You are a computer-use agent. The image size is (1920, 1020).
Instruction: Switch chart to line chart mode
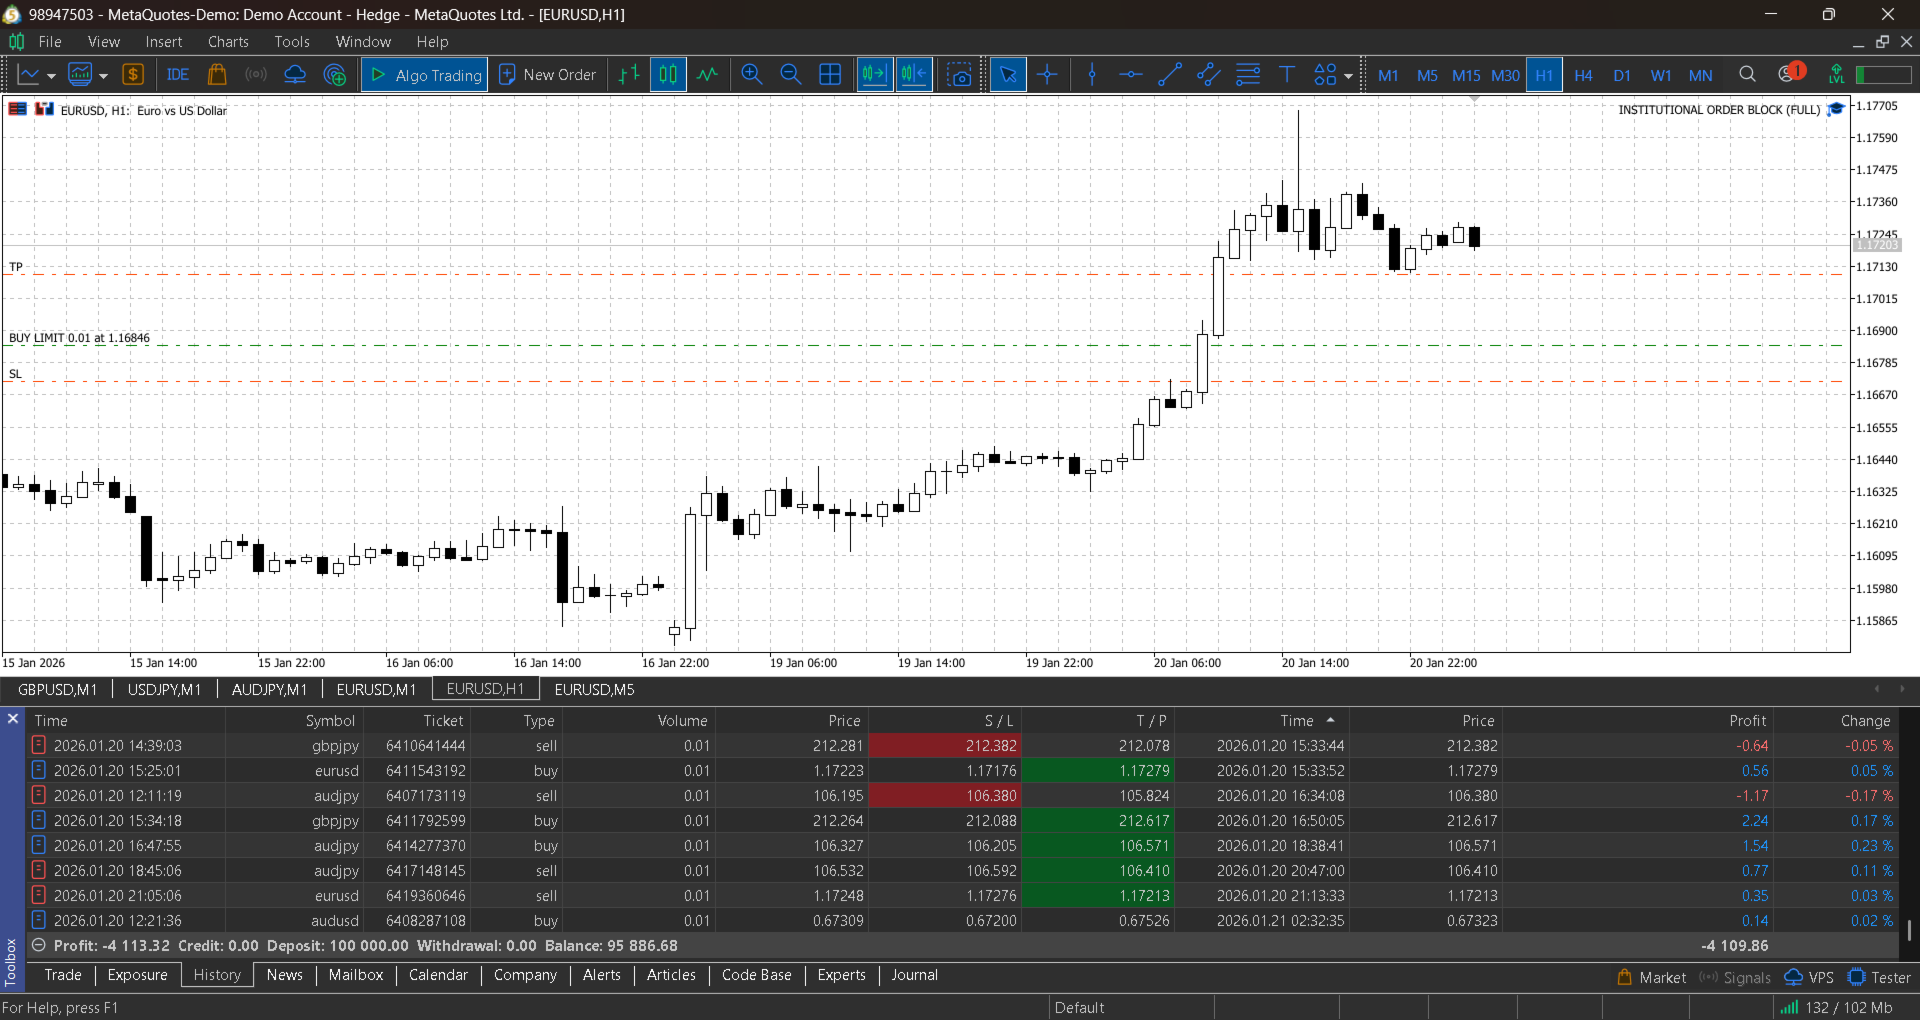pyautogui.click(x=708, y=75)
